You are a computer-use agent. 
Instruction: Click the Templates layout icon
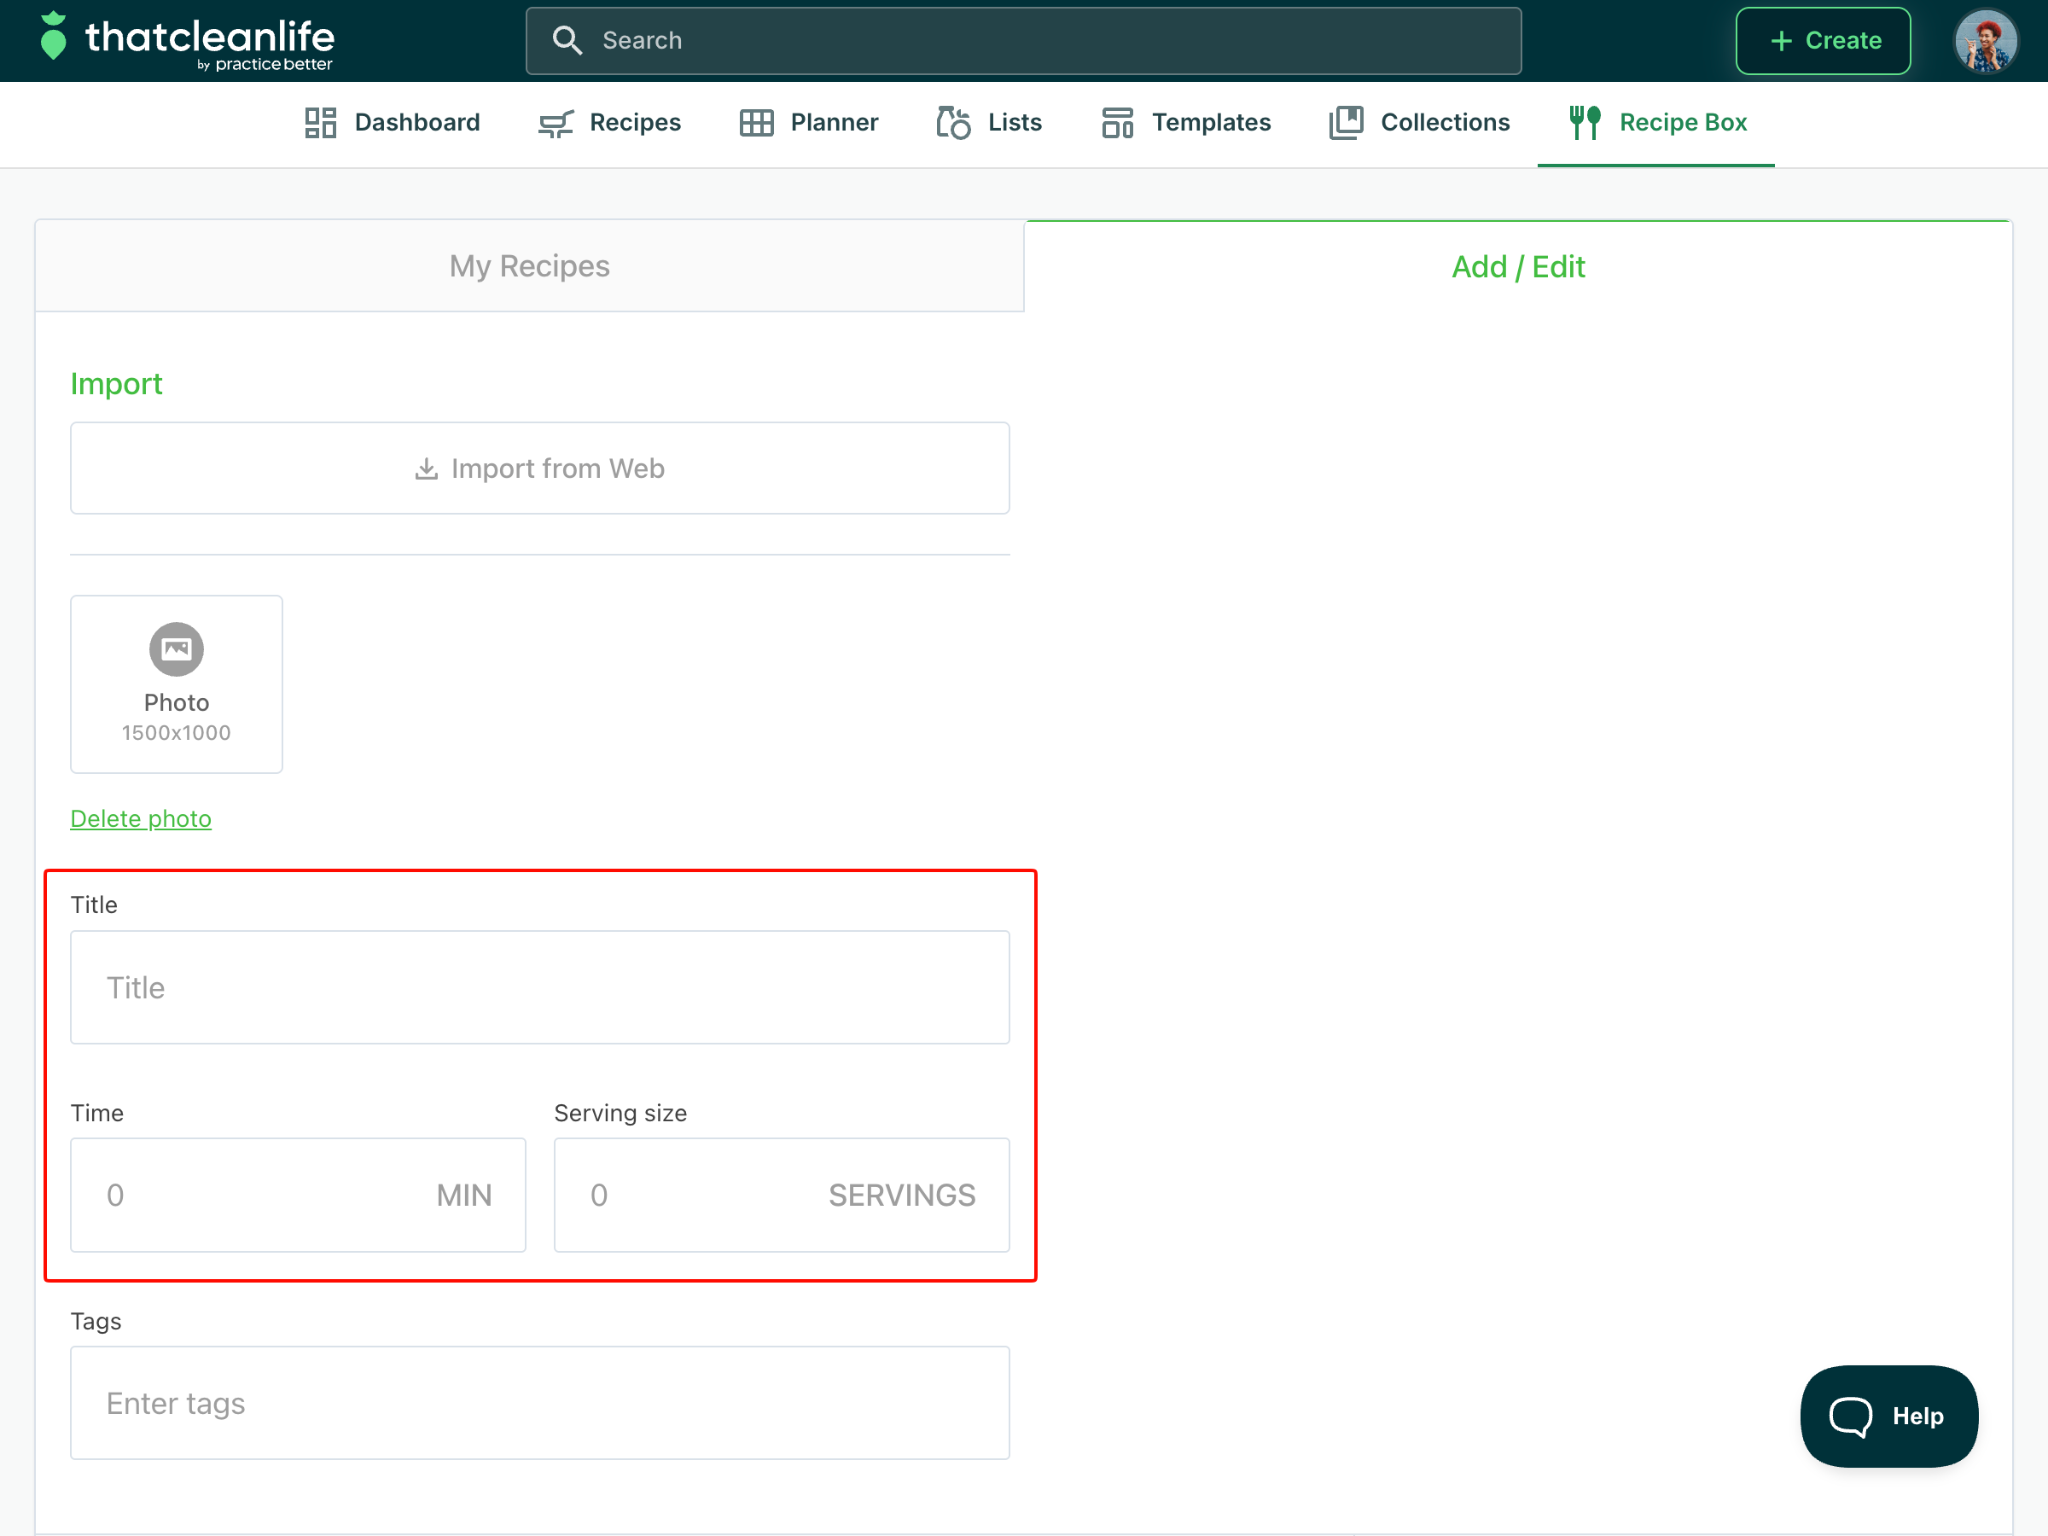[x=1117, y=123]
